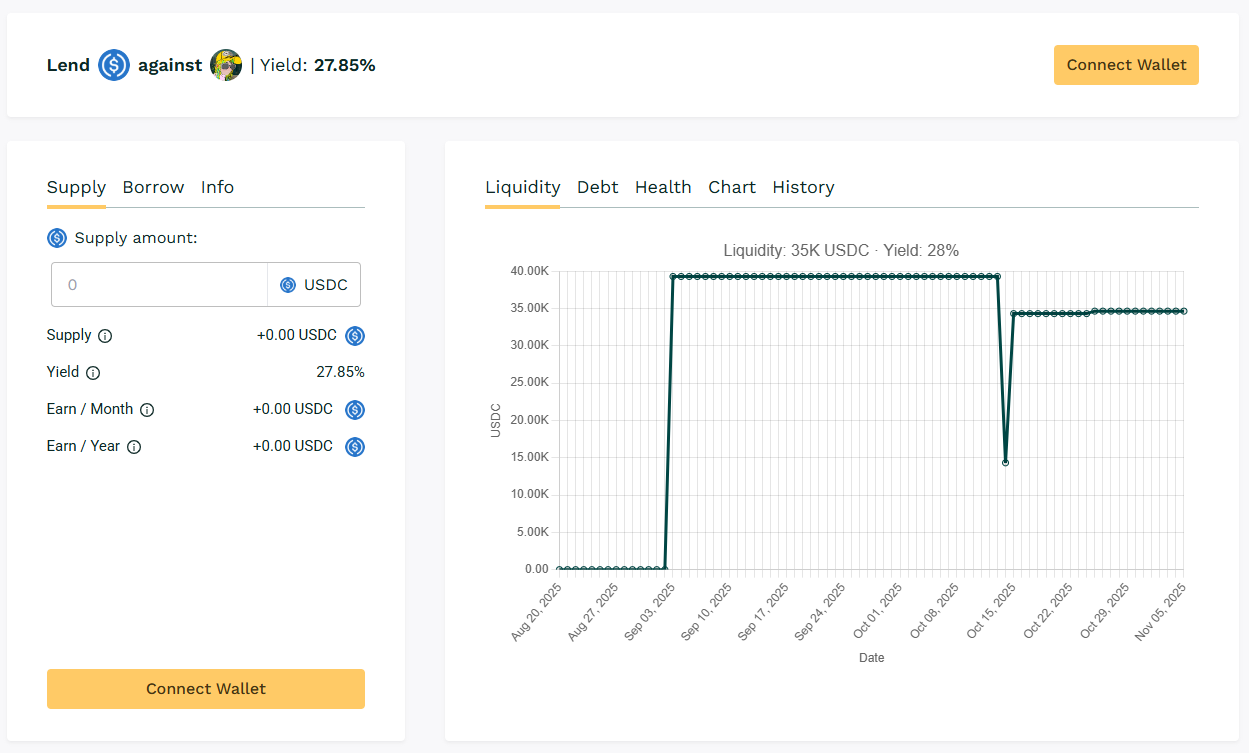Open the Earn / Year info tooltip icon
This screenshot has height=753, width=1249.
coord(134,447)
